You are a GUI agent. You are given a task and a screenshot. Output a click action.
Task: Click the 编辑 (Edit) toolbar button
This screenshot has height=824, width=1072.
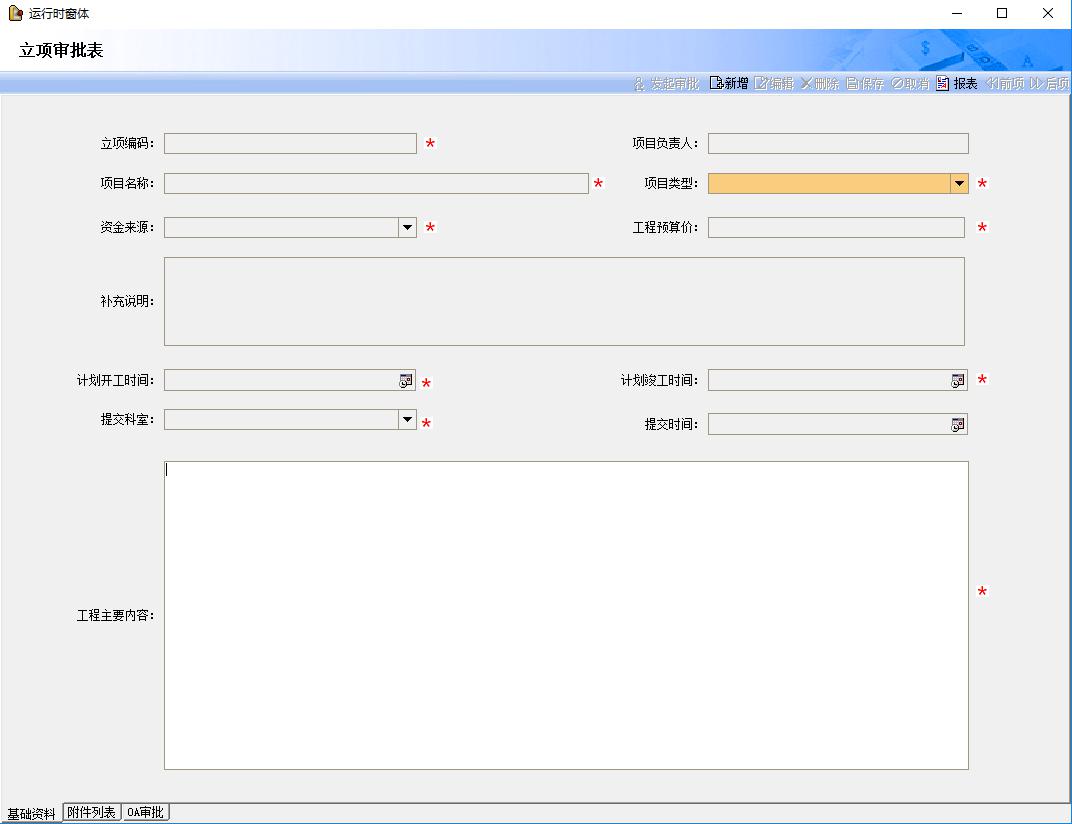tap(775, 84)
